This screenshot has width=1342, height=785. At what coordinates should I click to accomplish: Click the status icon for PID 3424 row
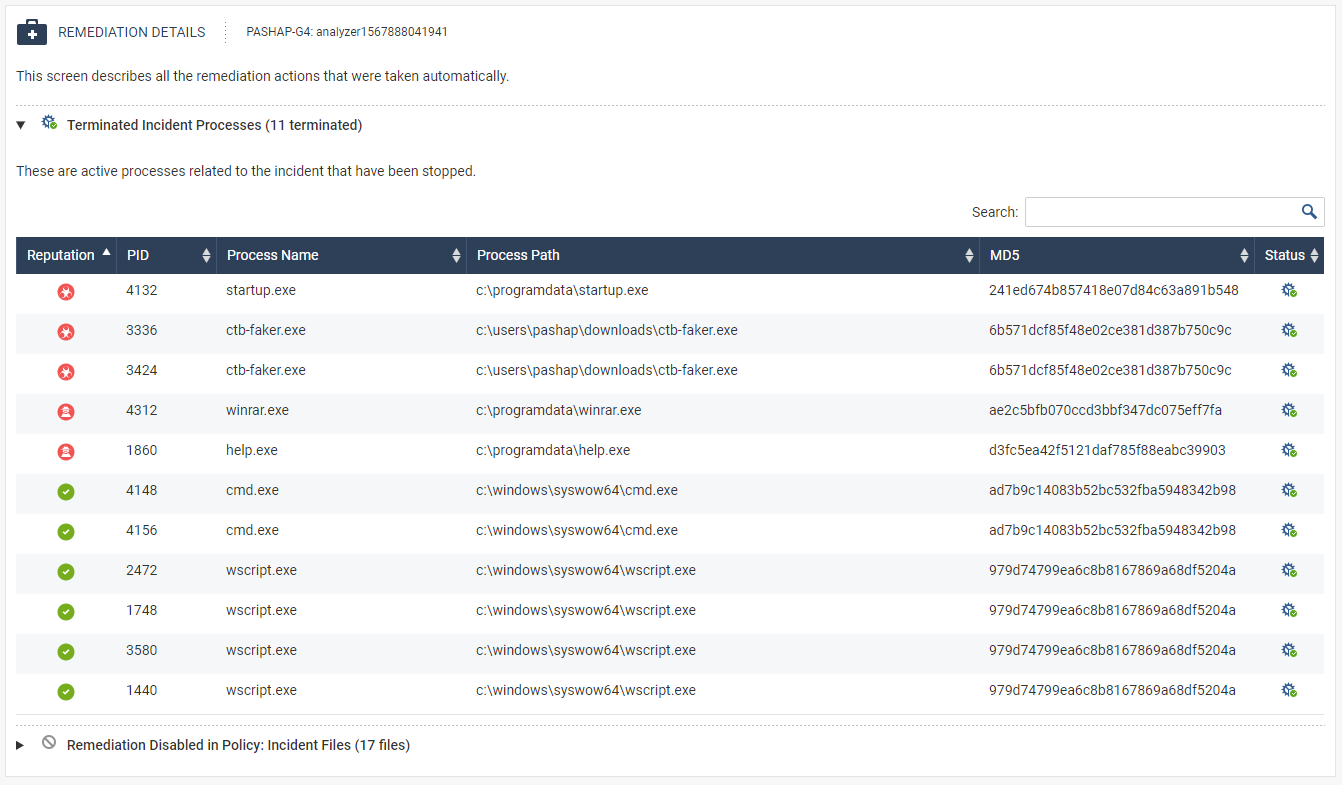tap(1289, 371)
